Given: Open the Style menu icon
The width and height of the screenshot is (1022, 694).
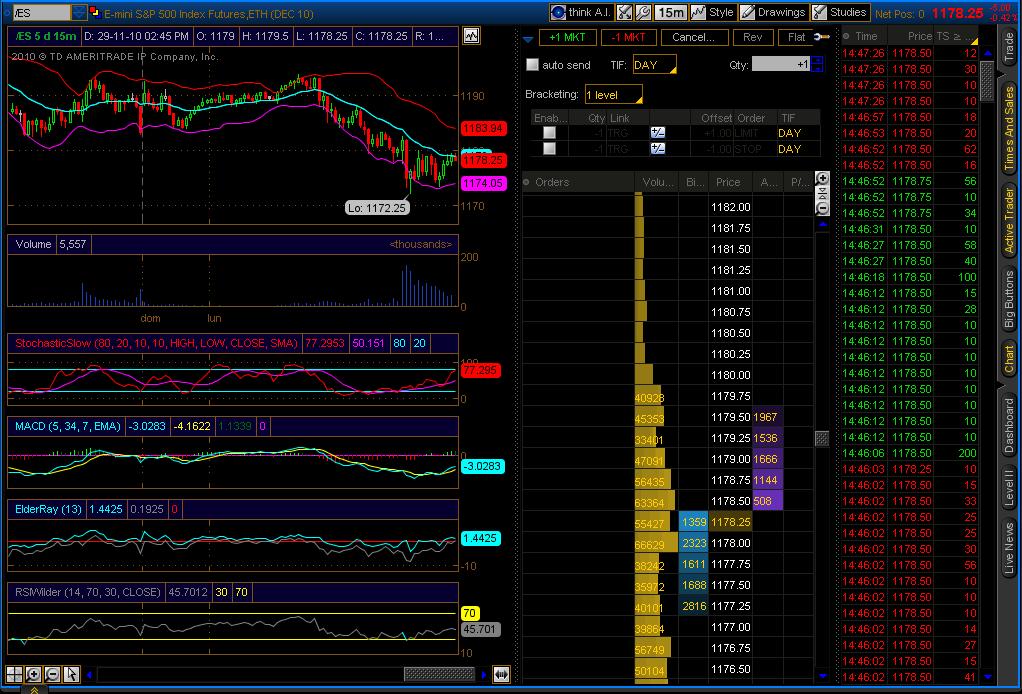Looking at the screenshot, I should [712, 12].
